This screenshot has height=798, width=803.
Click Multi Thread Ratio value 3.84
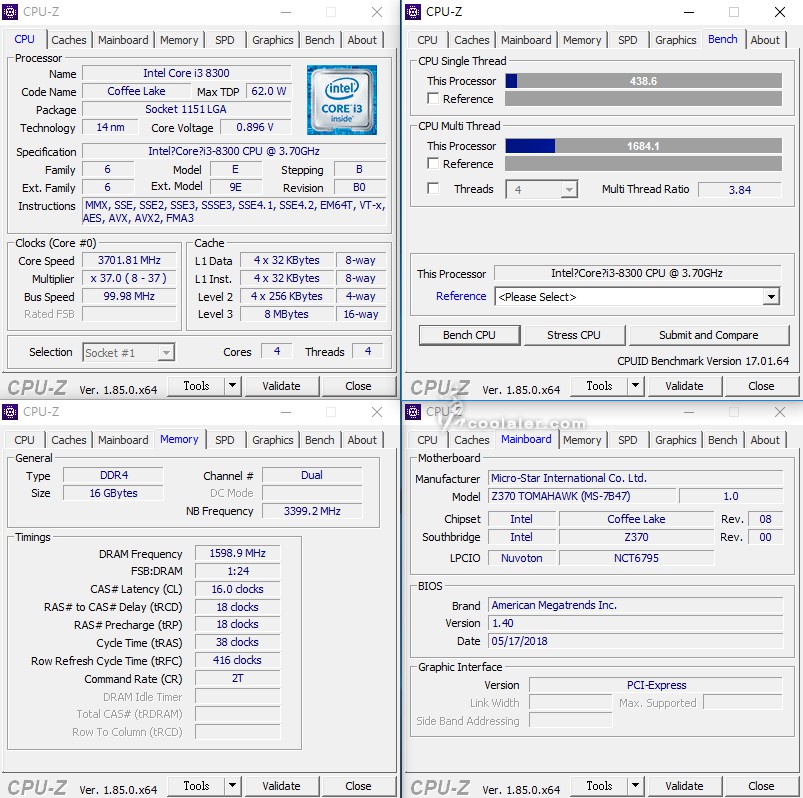(739, 190)
